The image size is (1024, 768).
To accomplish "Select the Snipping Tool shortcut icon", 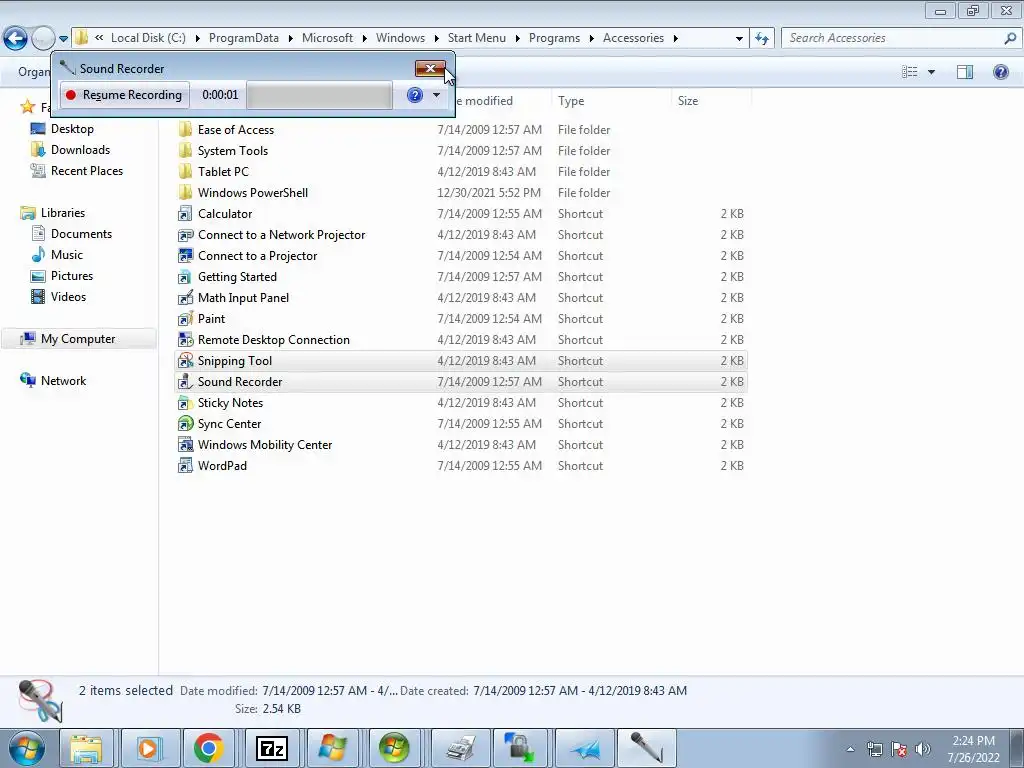I will [x=185, y=360].
